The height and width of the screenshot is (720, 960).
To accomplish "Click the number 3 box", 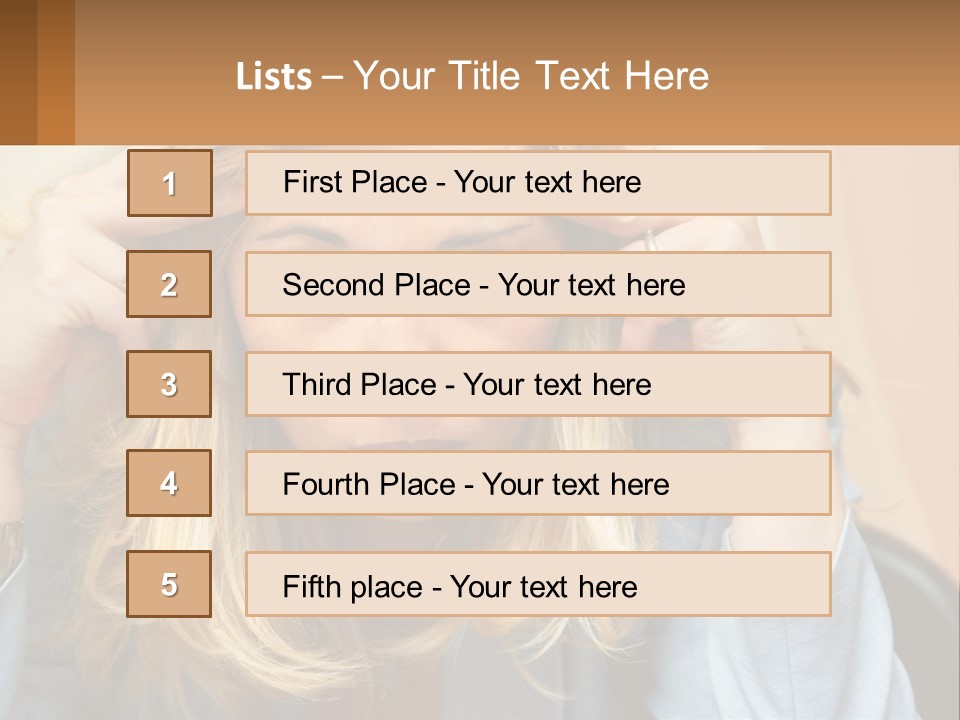I will coord(169,384).
